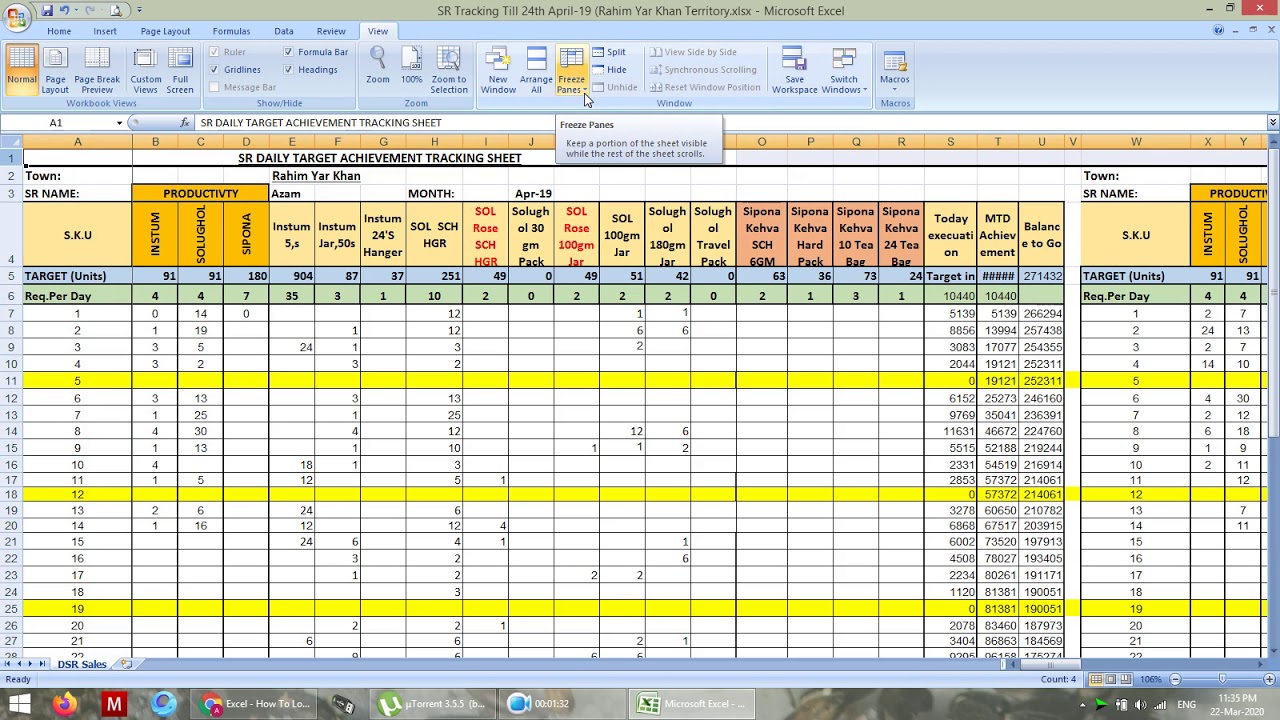Click the Insert Function fx button
Screen dimensions: 1280x720
[185, 123]
